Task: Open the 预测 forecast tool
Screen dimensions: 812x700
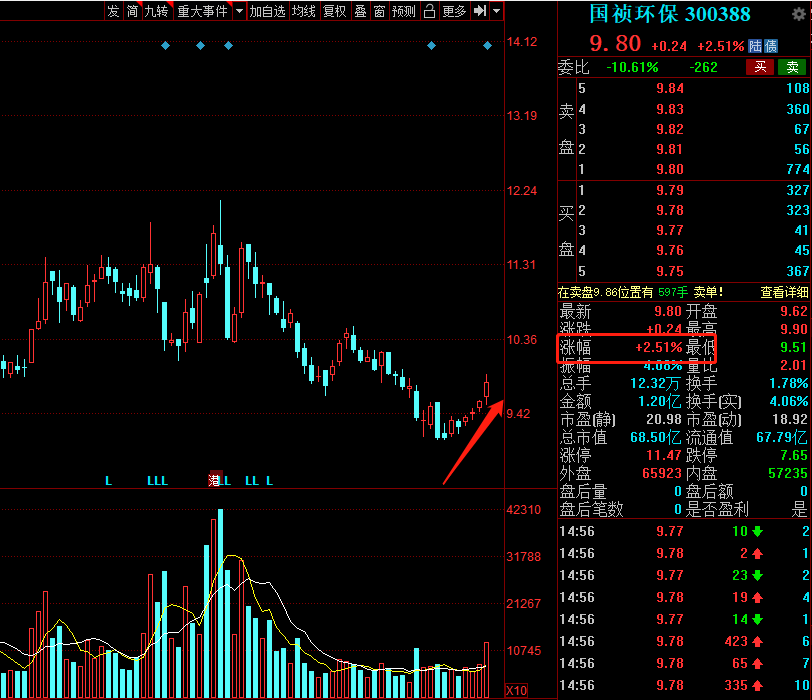Action: 404,11
